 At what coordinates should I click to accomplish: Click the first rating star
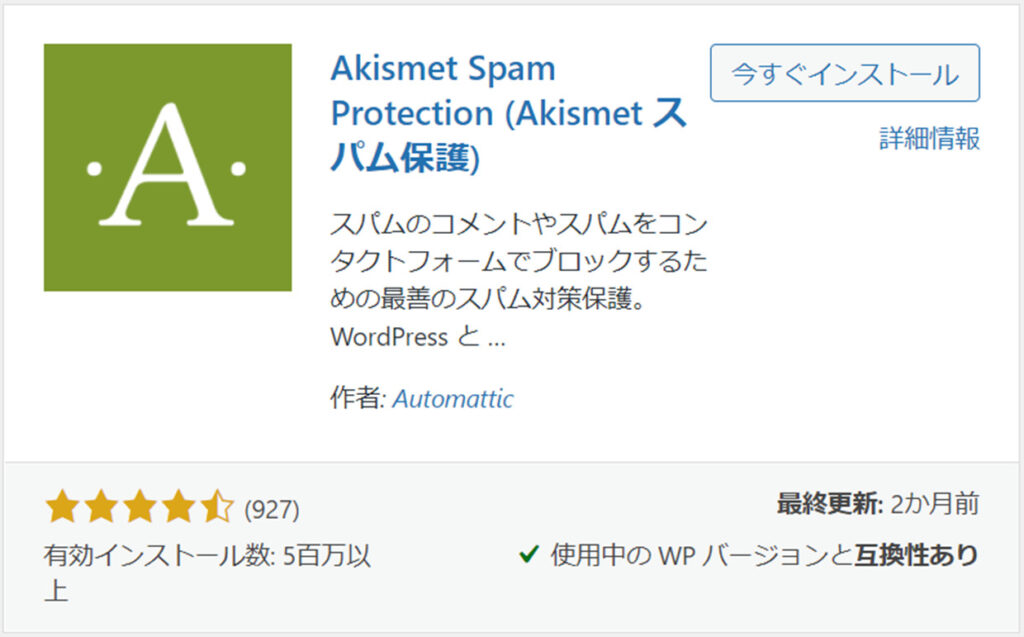point(63,508)
